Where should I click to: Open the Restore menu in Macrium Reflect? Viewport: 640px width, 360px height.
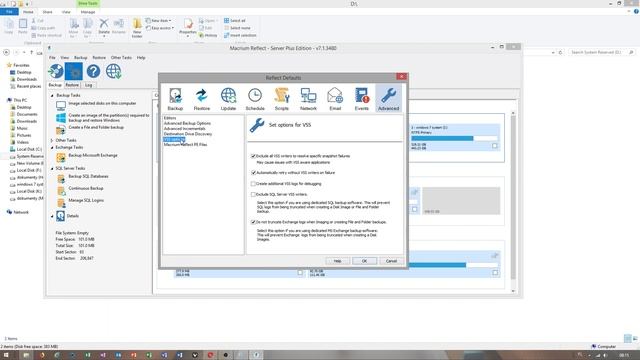click(x=99, y=58)
